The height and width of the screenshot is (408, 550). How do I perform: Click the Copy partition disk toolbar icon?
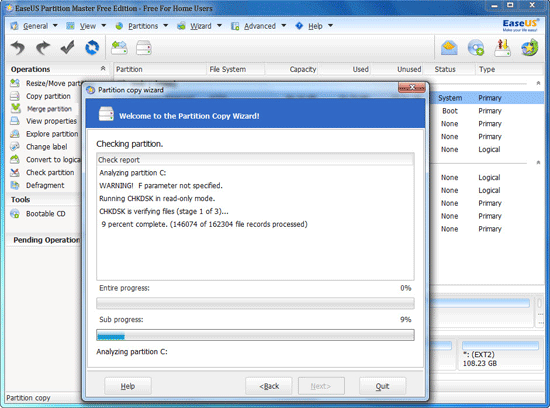click(x=144, y=48)
